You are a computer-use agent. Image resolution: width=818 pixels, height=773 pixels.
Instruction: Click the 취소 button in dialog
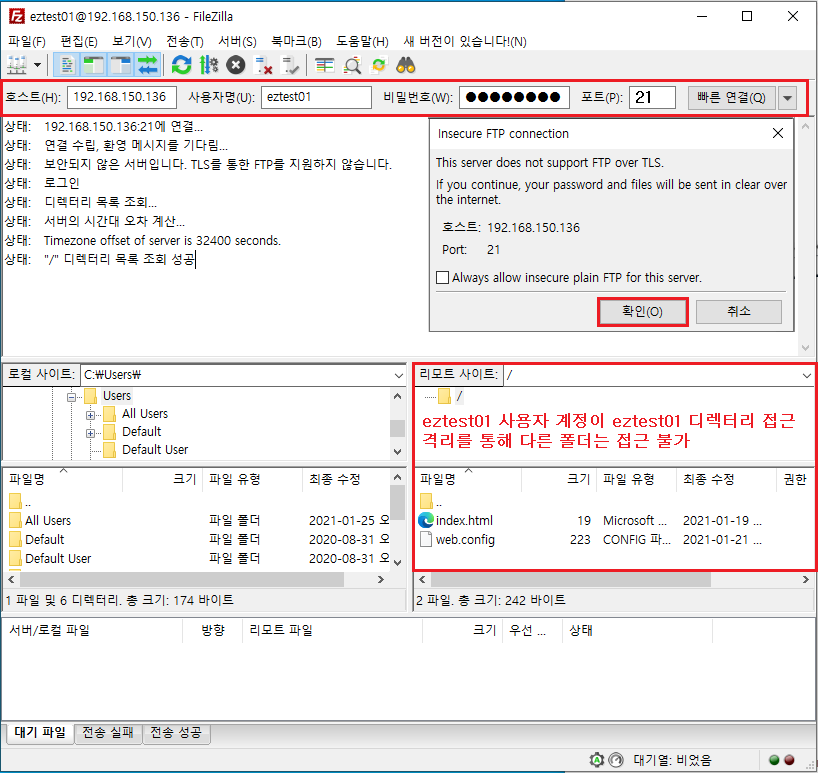tap(738, 311)
